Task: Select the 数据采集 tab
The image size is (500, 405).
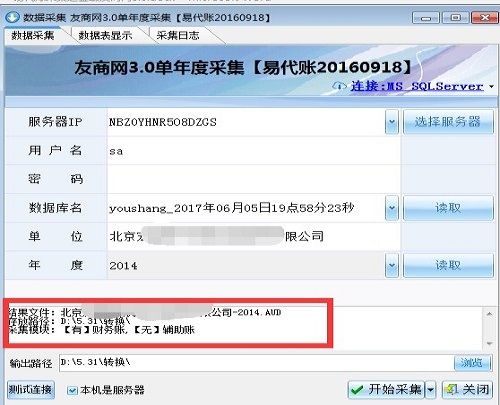Action: tap(33, 35)
